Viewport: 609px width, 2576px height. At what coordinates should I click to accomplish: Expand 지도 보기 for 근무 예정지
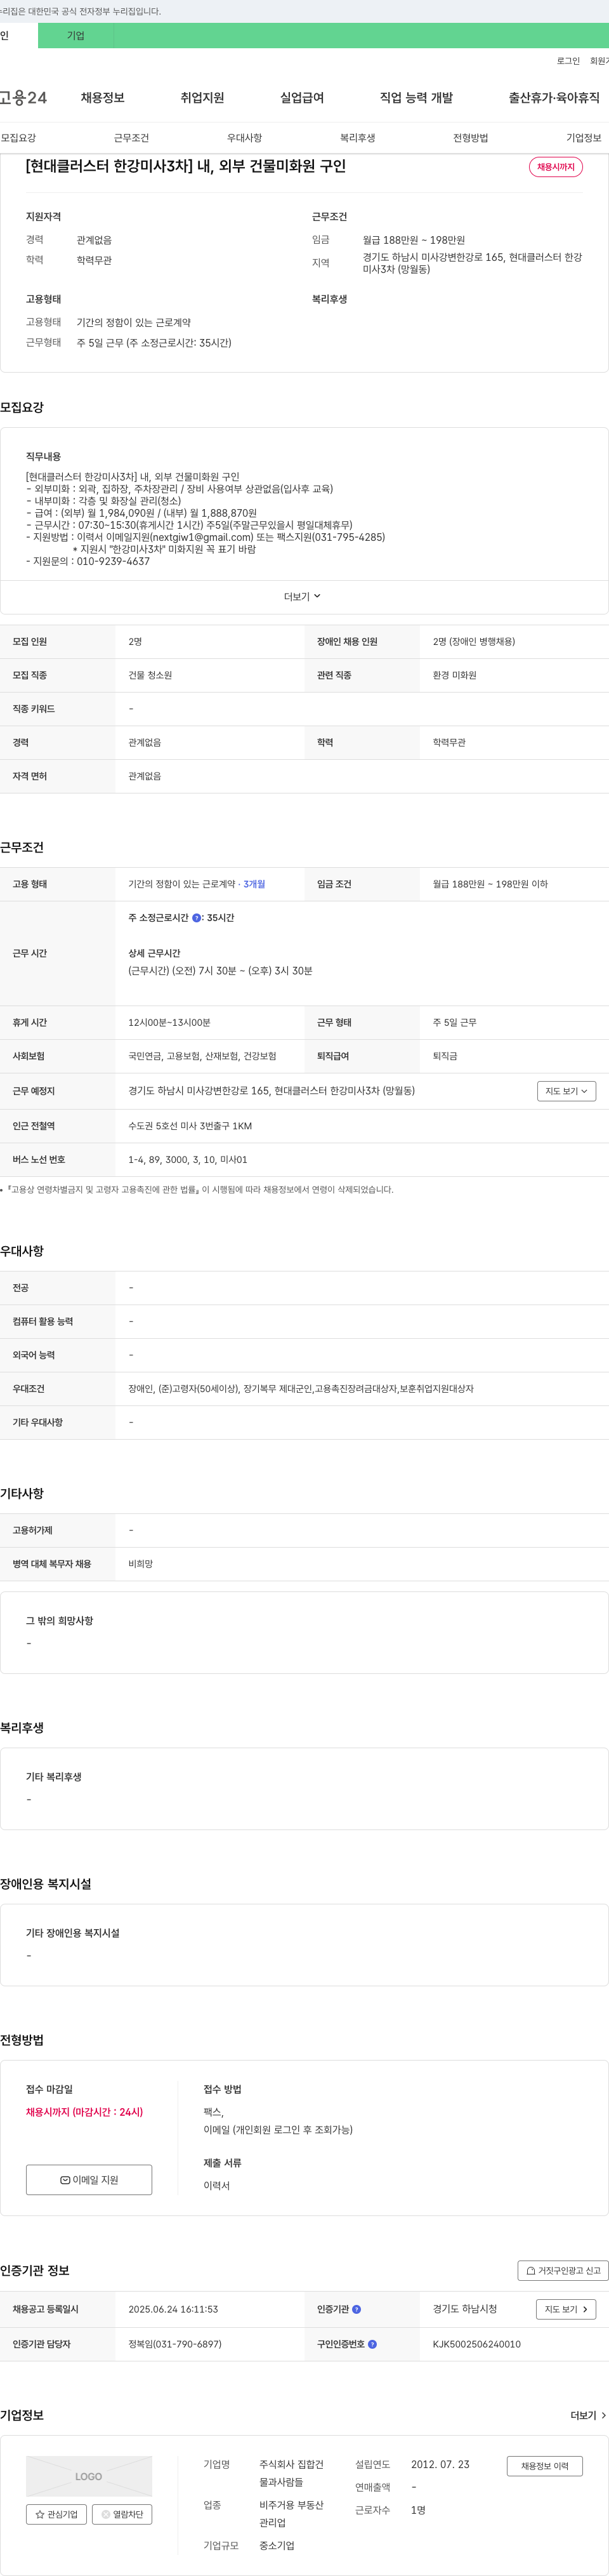coord(566,1091)
